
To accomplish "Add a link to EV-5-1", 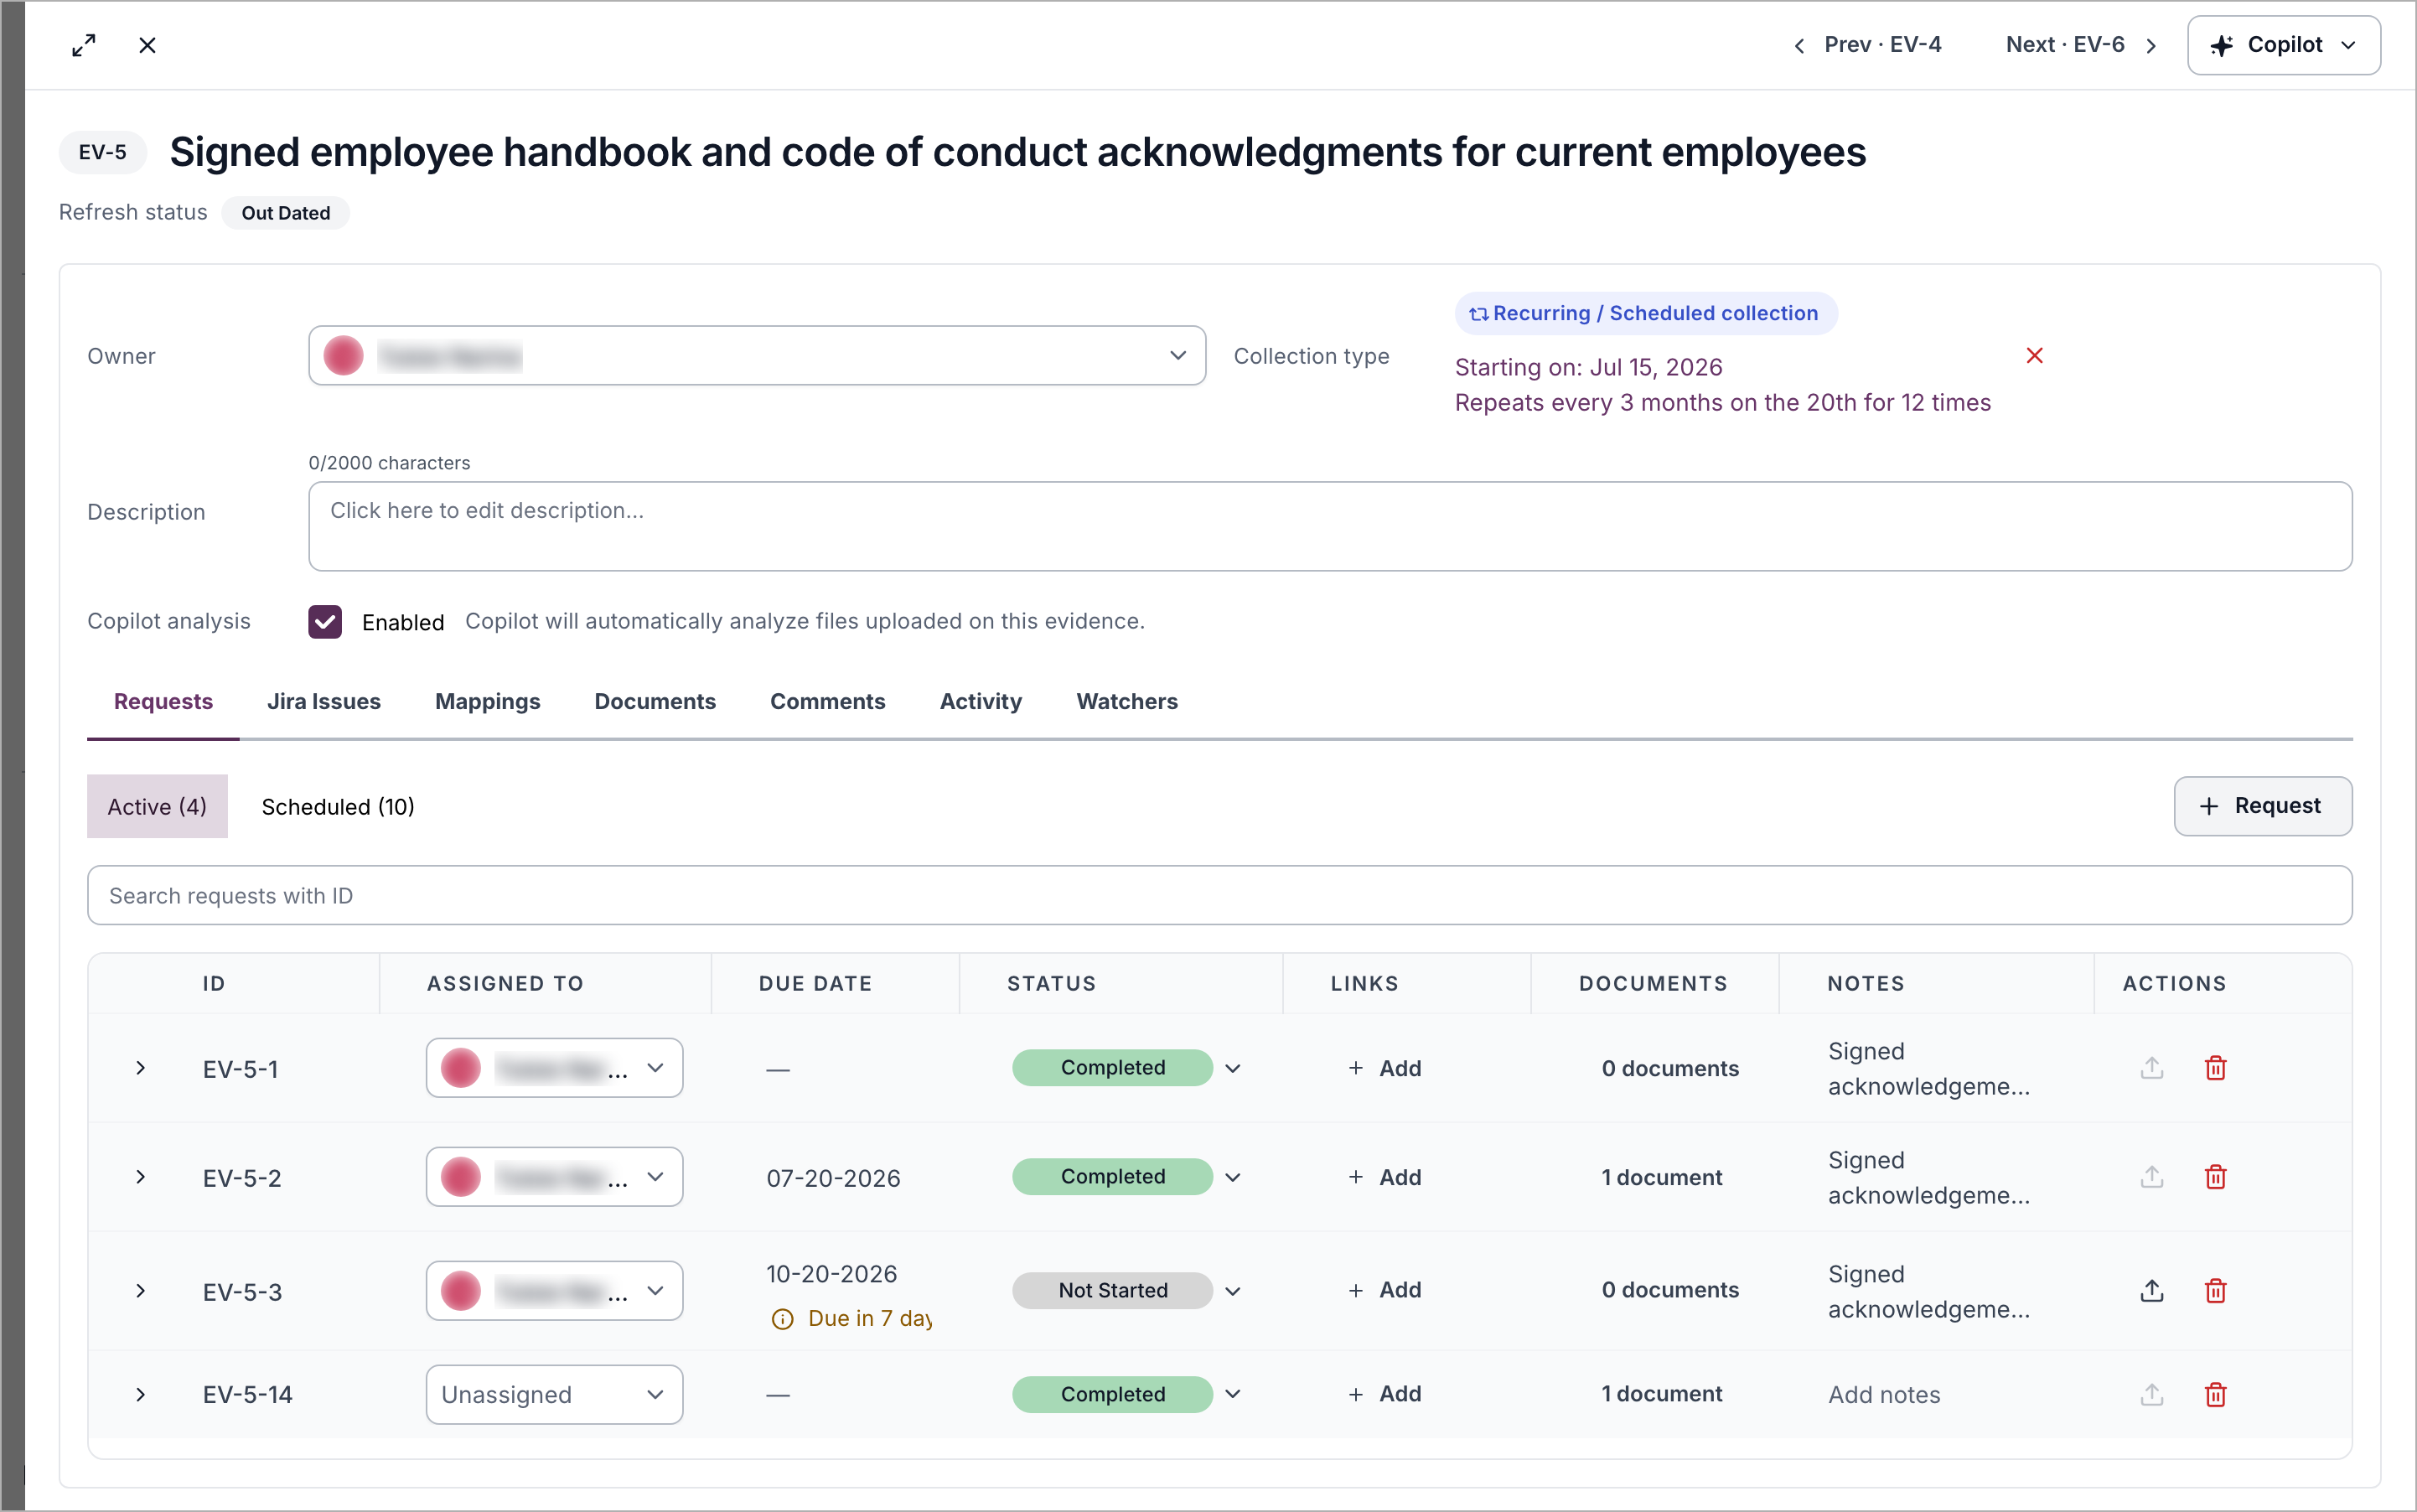I will pos(1384,1068).
